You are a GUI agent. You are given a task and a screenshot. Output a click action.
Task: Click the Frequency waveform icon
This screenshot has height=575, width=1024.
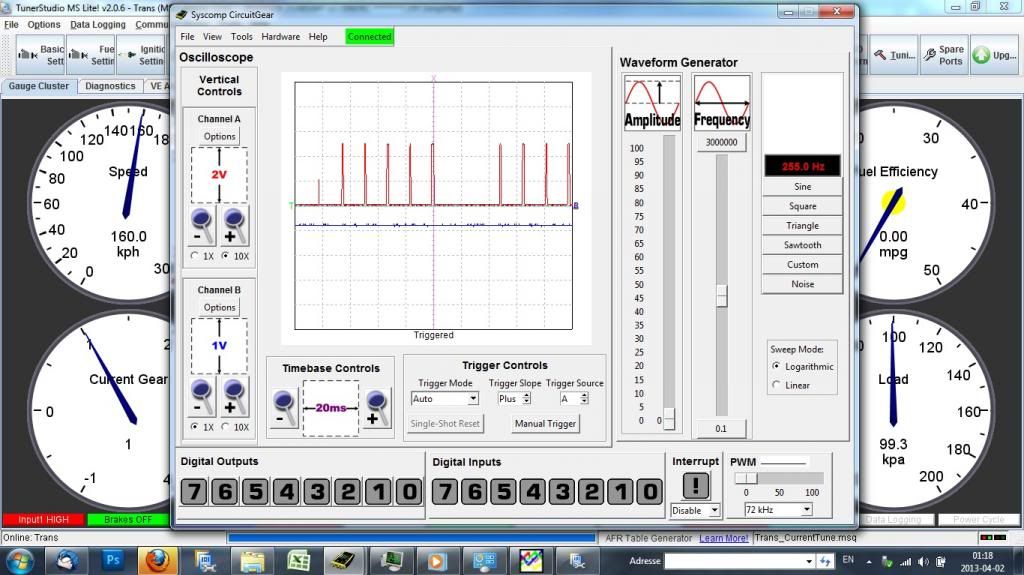722,103
